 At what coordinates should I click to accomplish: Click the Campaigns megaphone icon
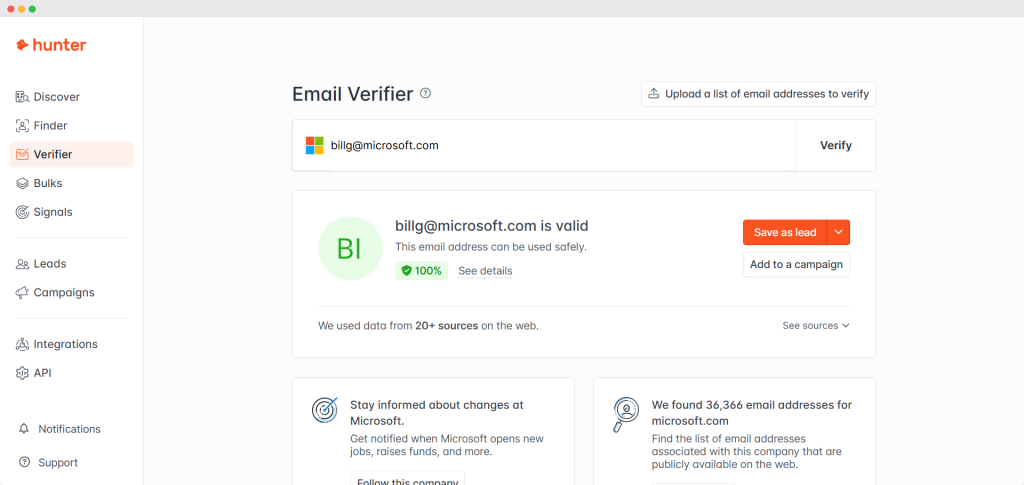[x=23, y=293]
